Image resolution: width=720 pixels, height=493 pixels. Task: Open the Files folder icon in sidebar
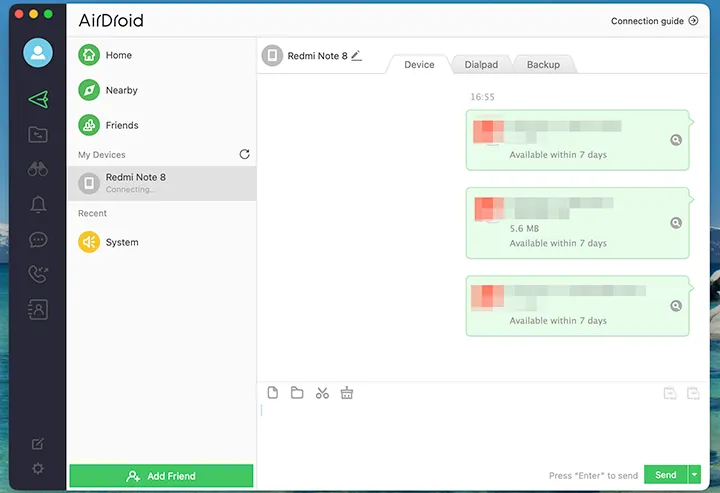click(38, 134)
